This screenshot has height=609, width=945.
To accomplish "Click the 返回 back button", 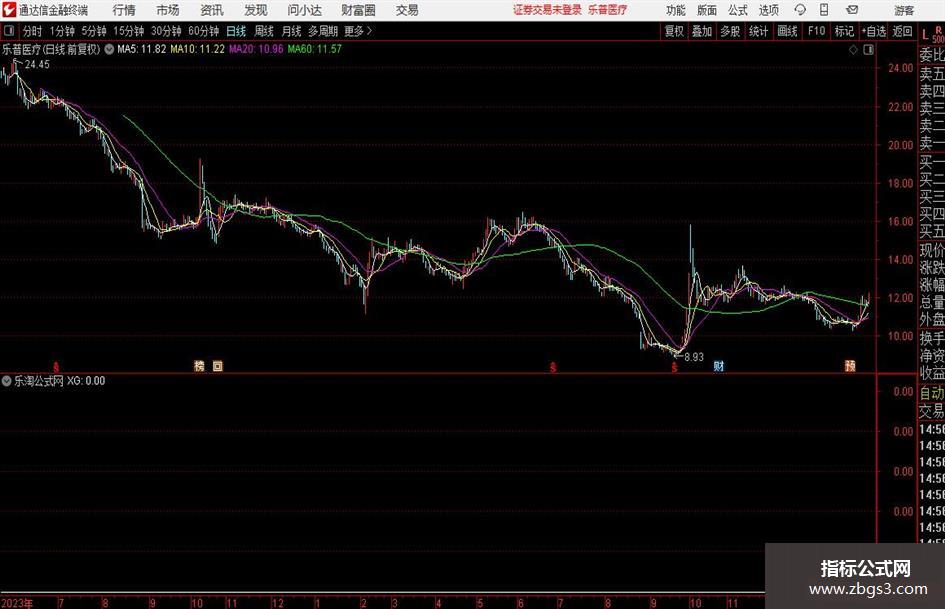I will 902,31.
